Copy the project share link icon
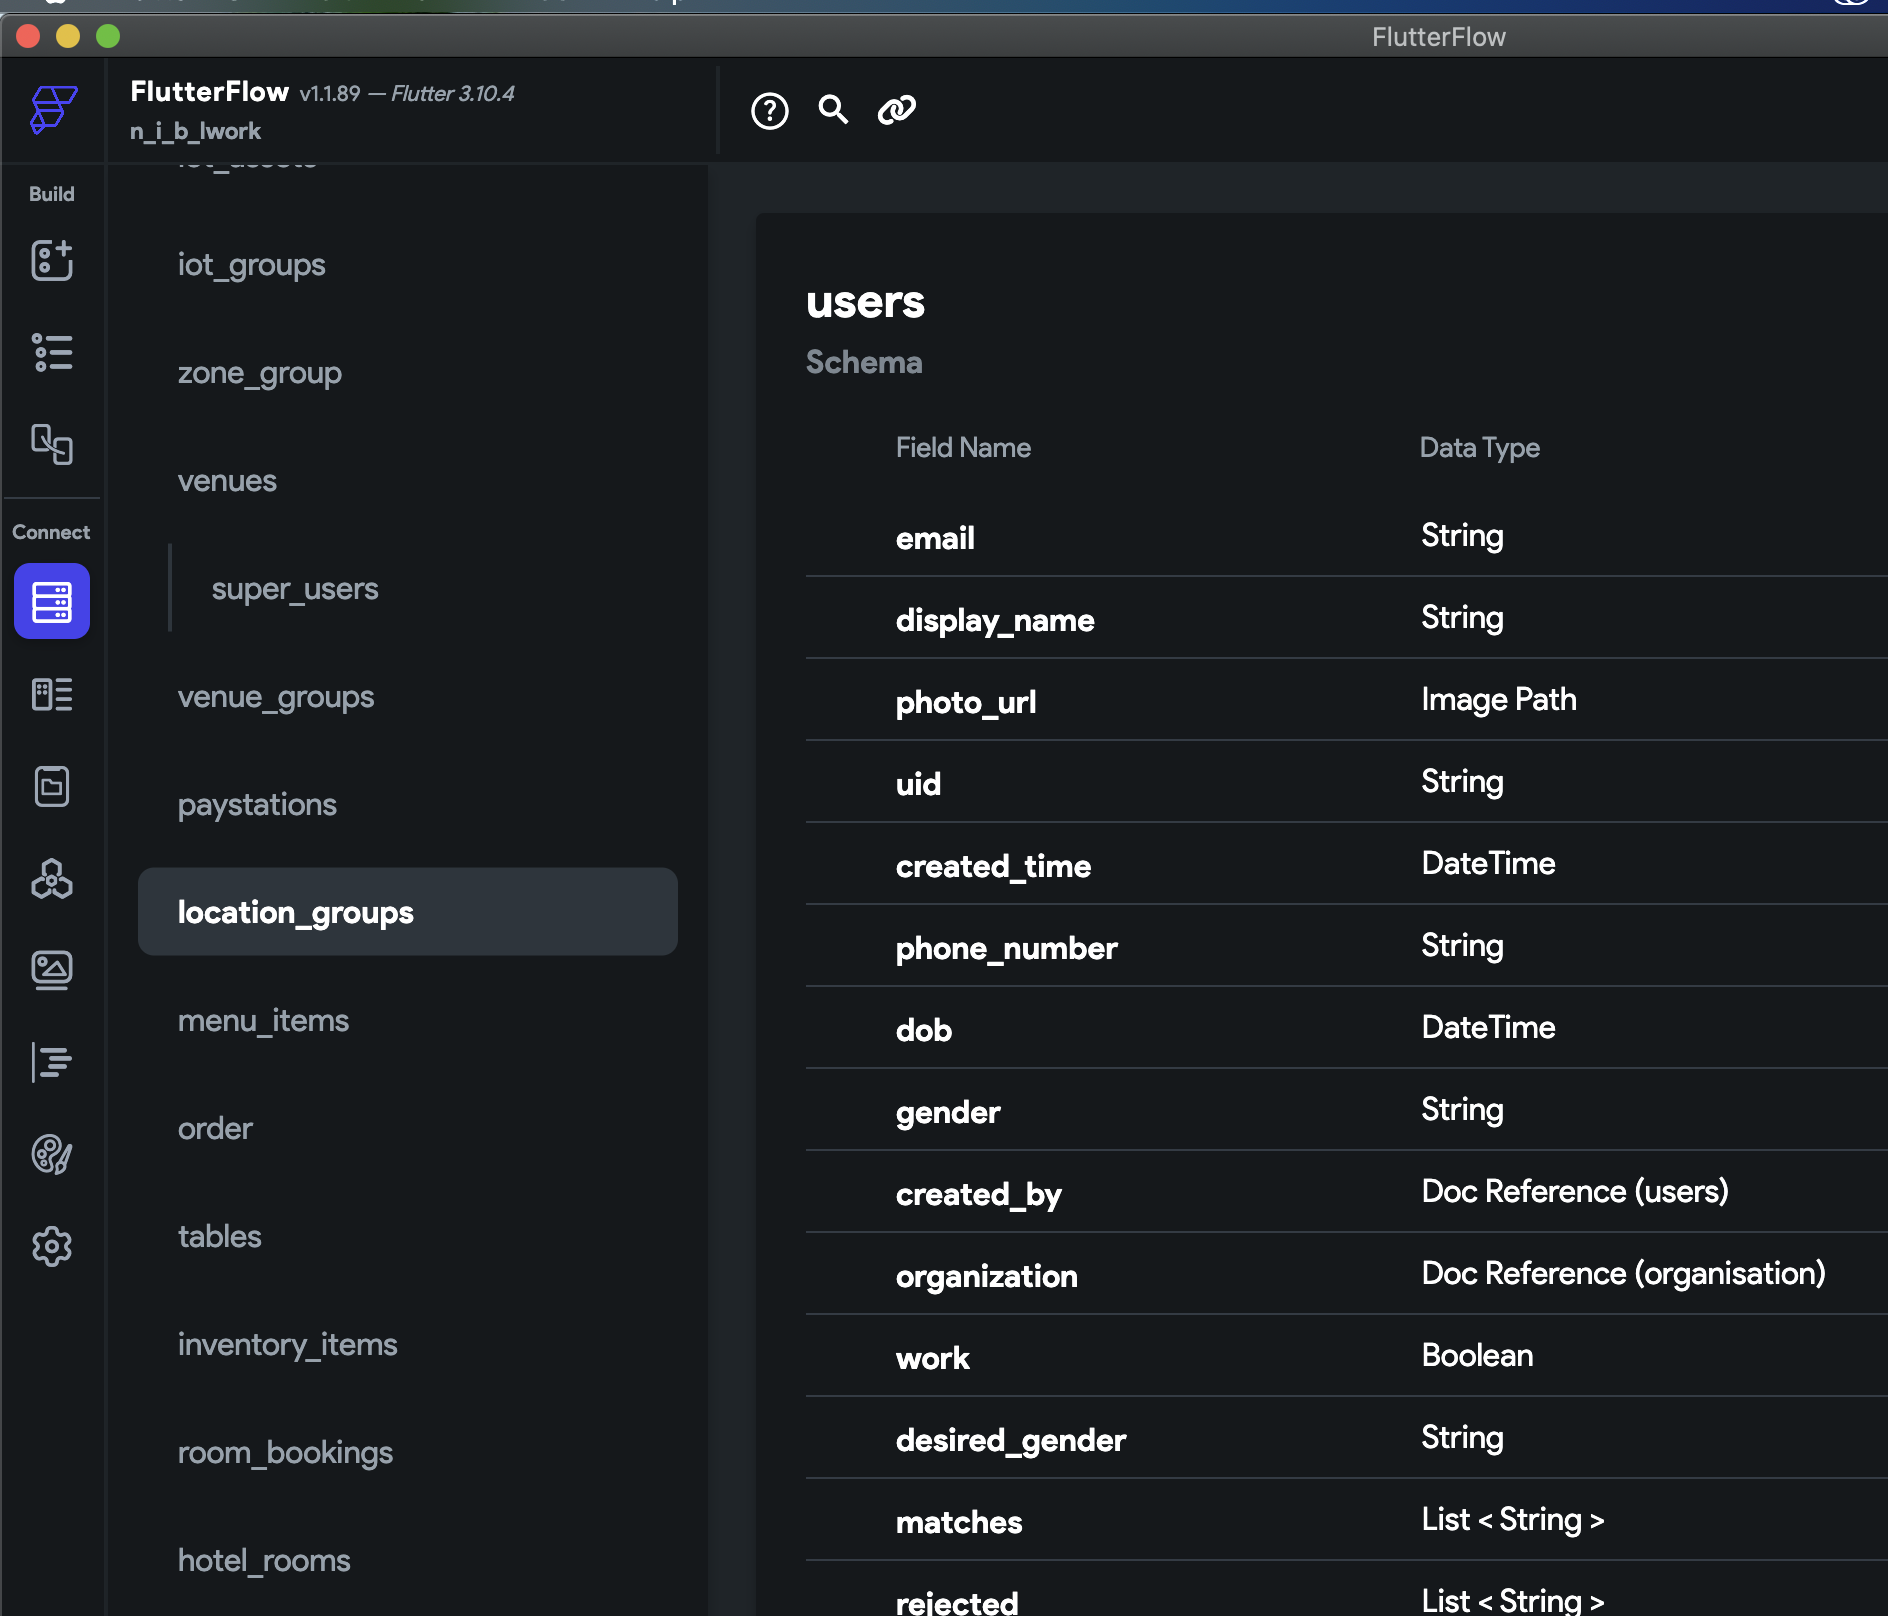Viewport: 1888px width, 1616px height. click(x=898, y=111)
